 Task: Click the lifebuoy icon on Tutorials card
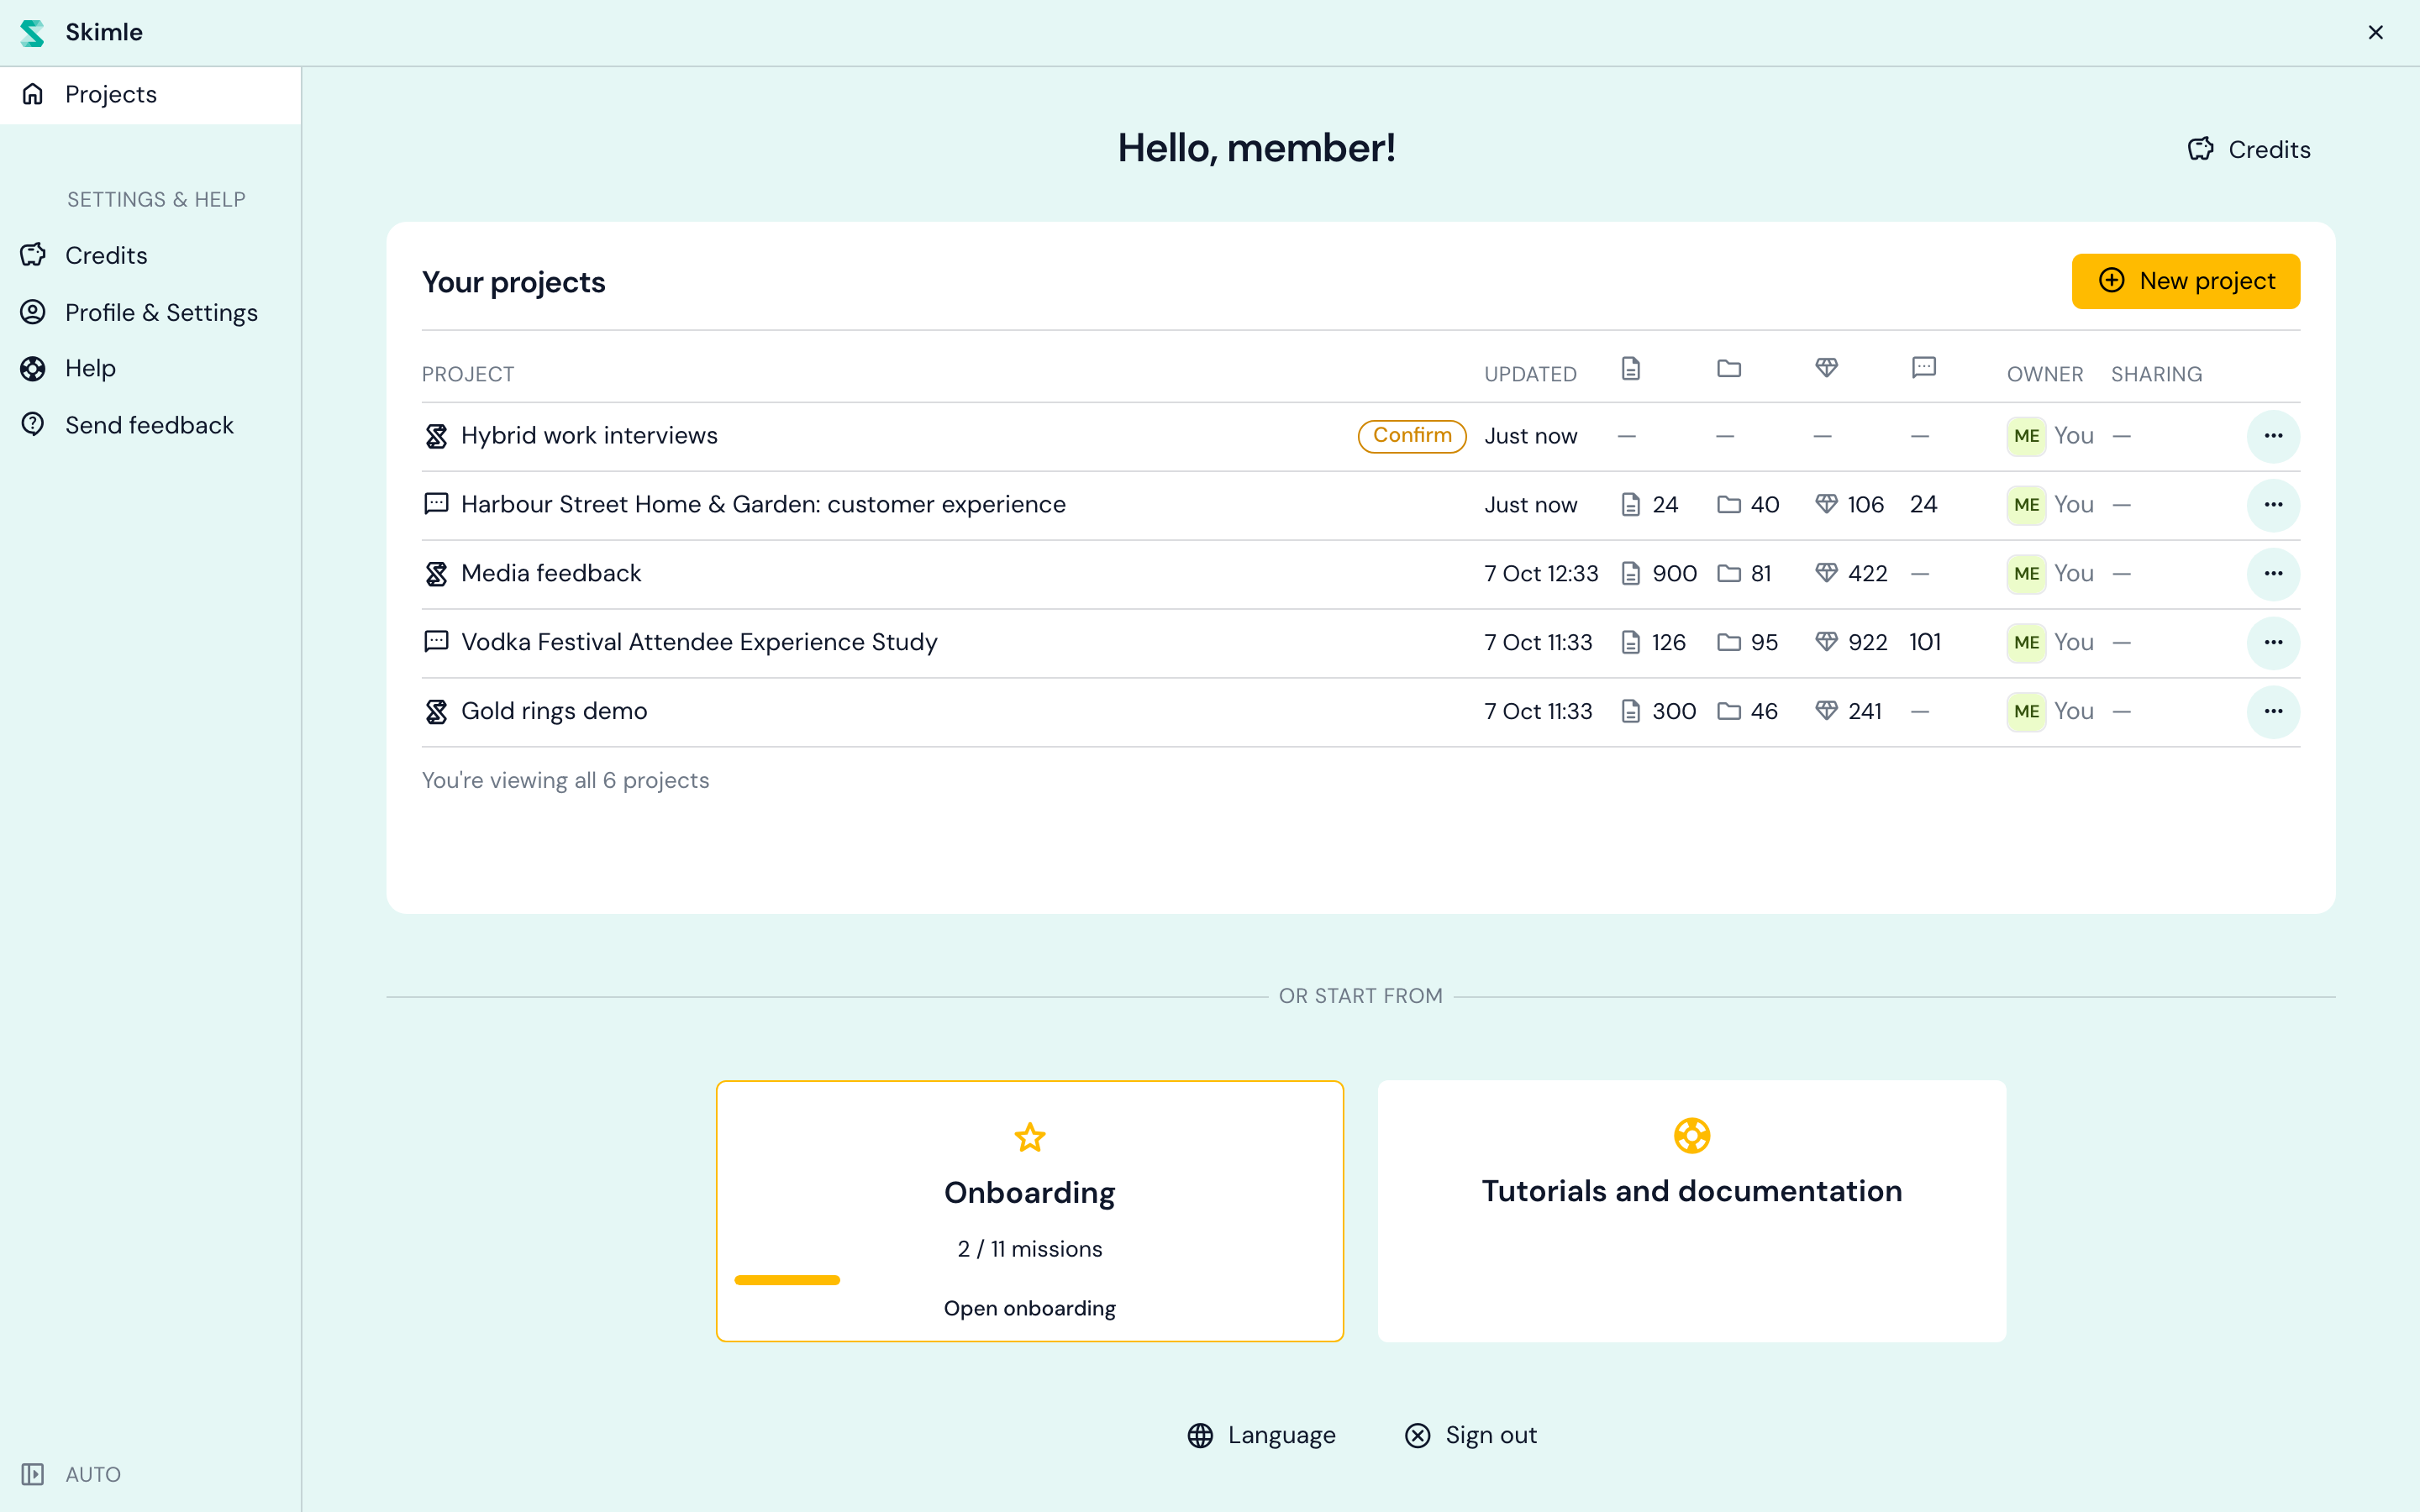pyautogui.click(x=1692, y=1136)
